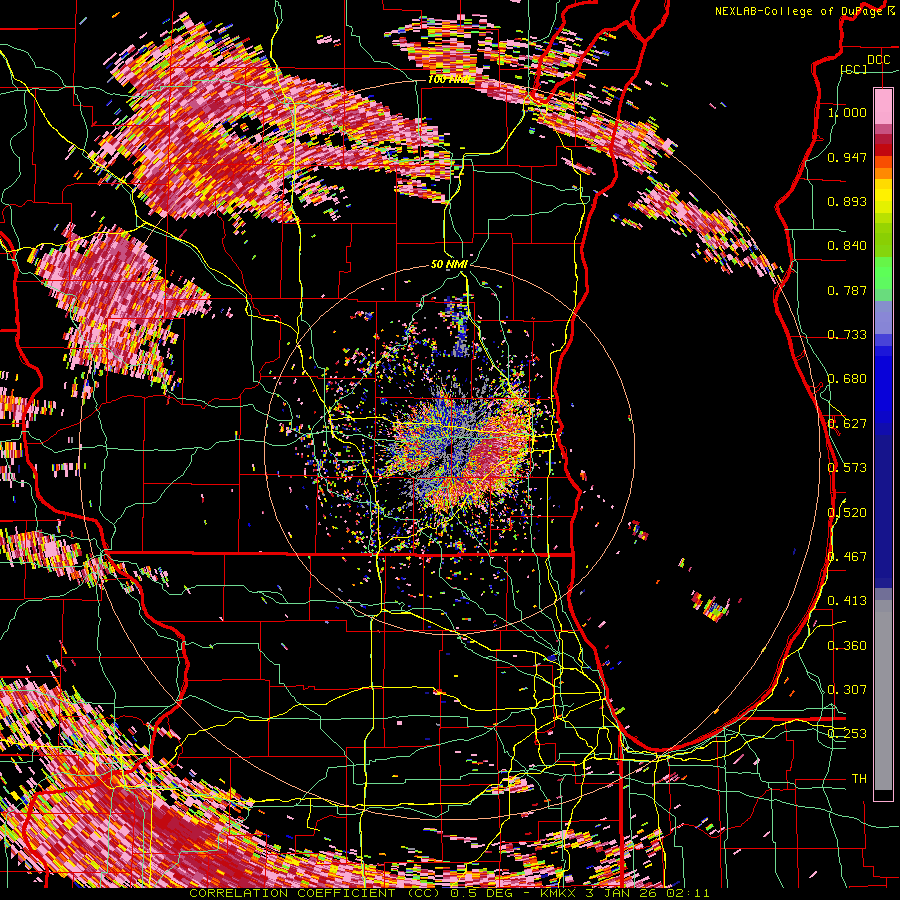Select the 0.947 scale value
Image resolution: width=900 pixels, height=900 pixels.
click(x=847, y=157)
